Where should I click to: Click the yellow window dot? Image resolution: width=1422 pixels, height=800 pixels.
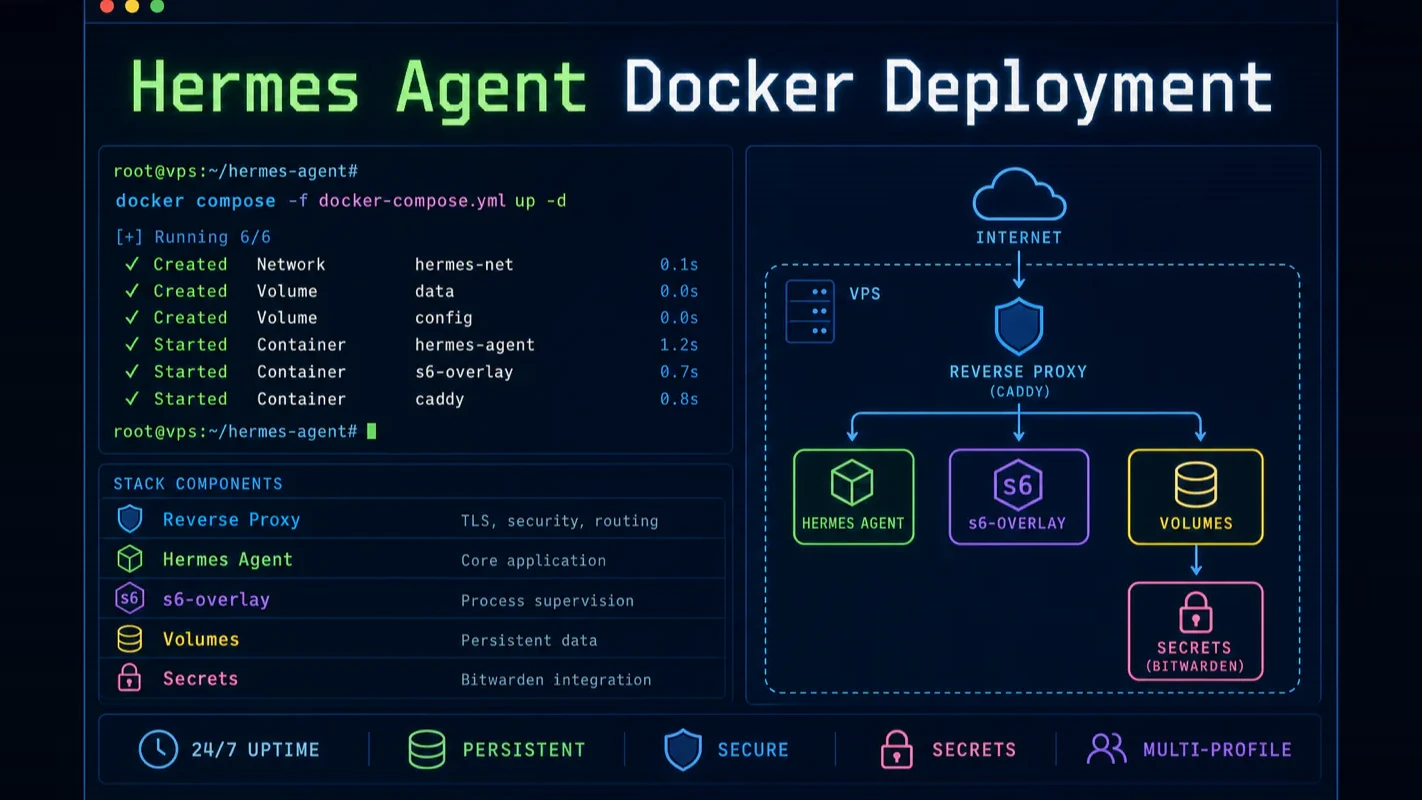coord(132,6)
